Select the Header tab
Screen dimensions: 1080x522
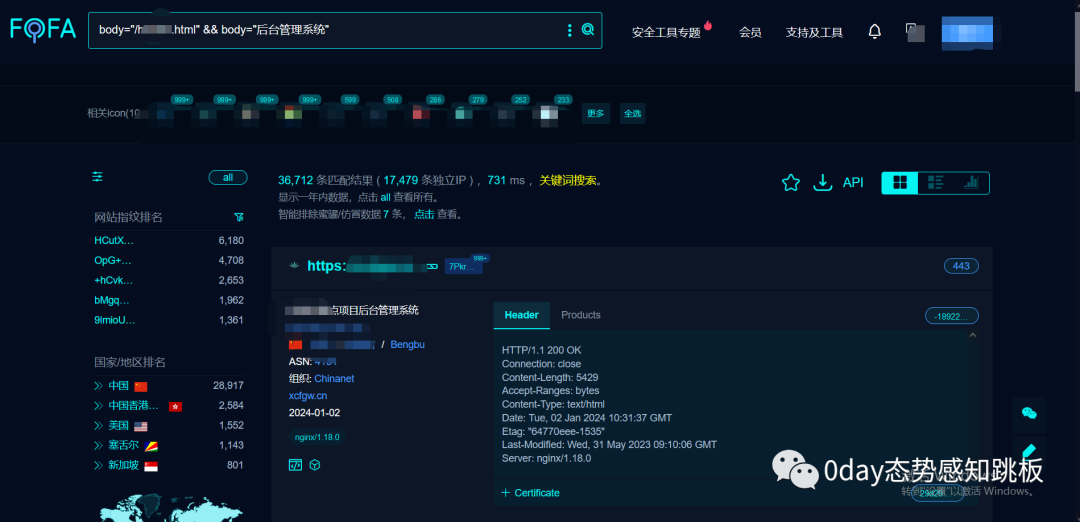click(521, 315)
